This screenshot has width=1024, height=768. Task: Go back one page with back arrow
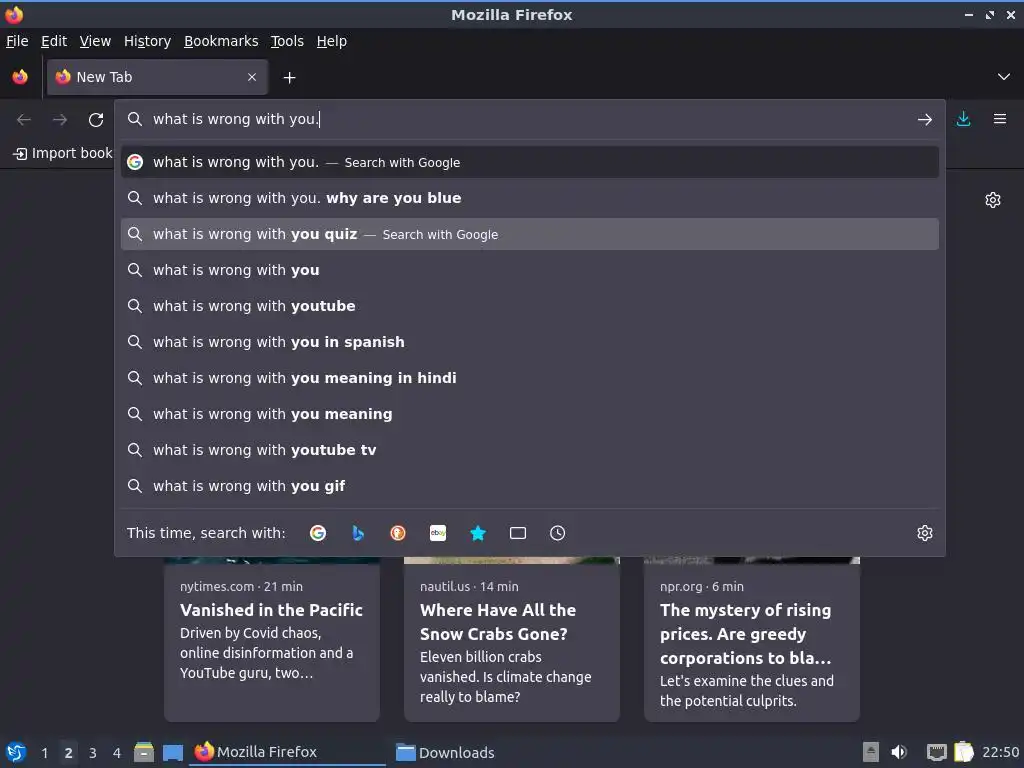24,120
